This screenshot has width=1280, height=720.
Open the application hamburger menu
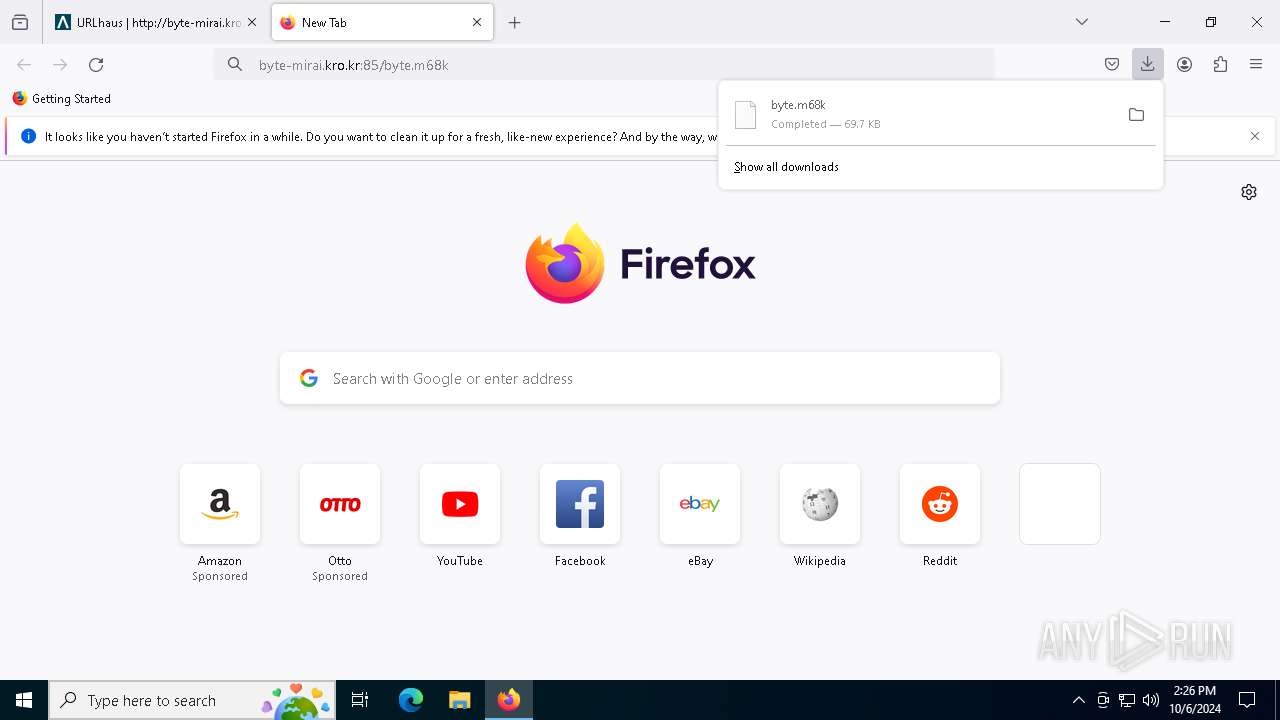[1256, 64]
